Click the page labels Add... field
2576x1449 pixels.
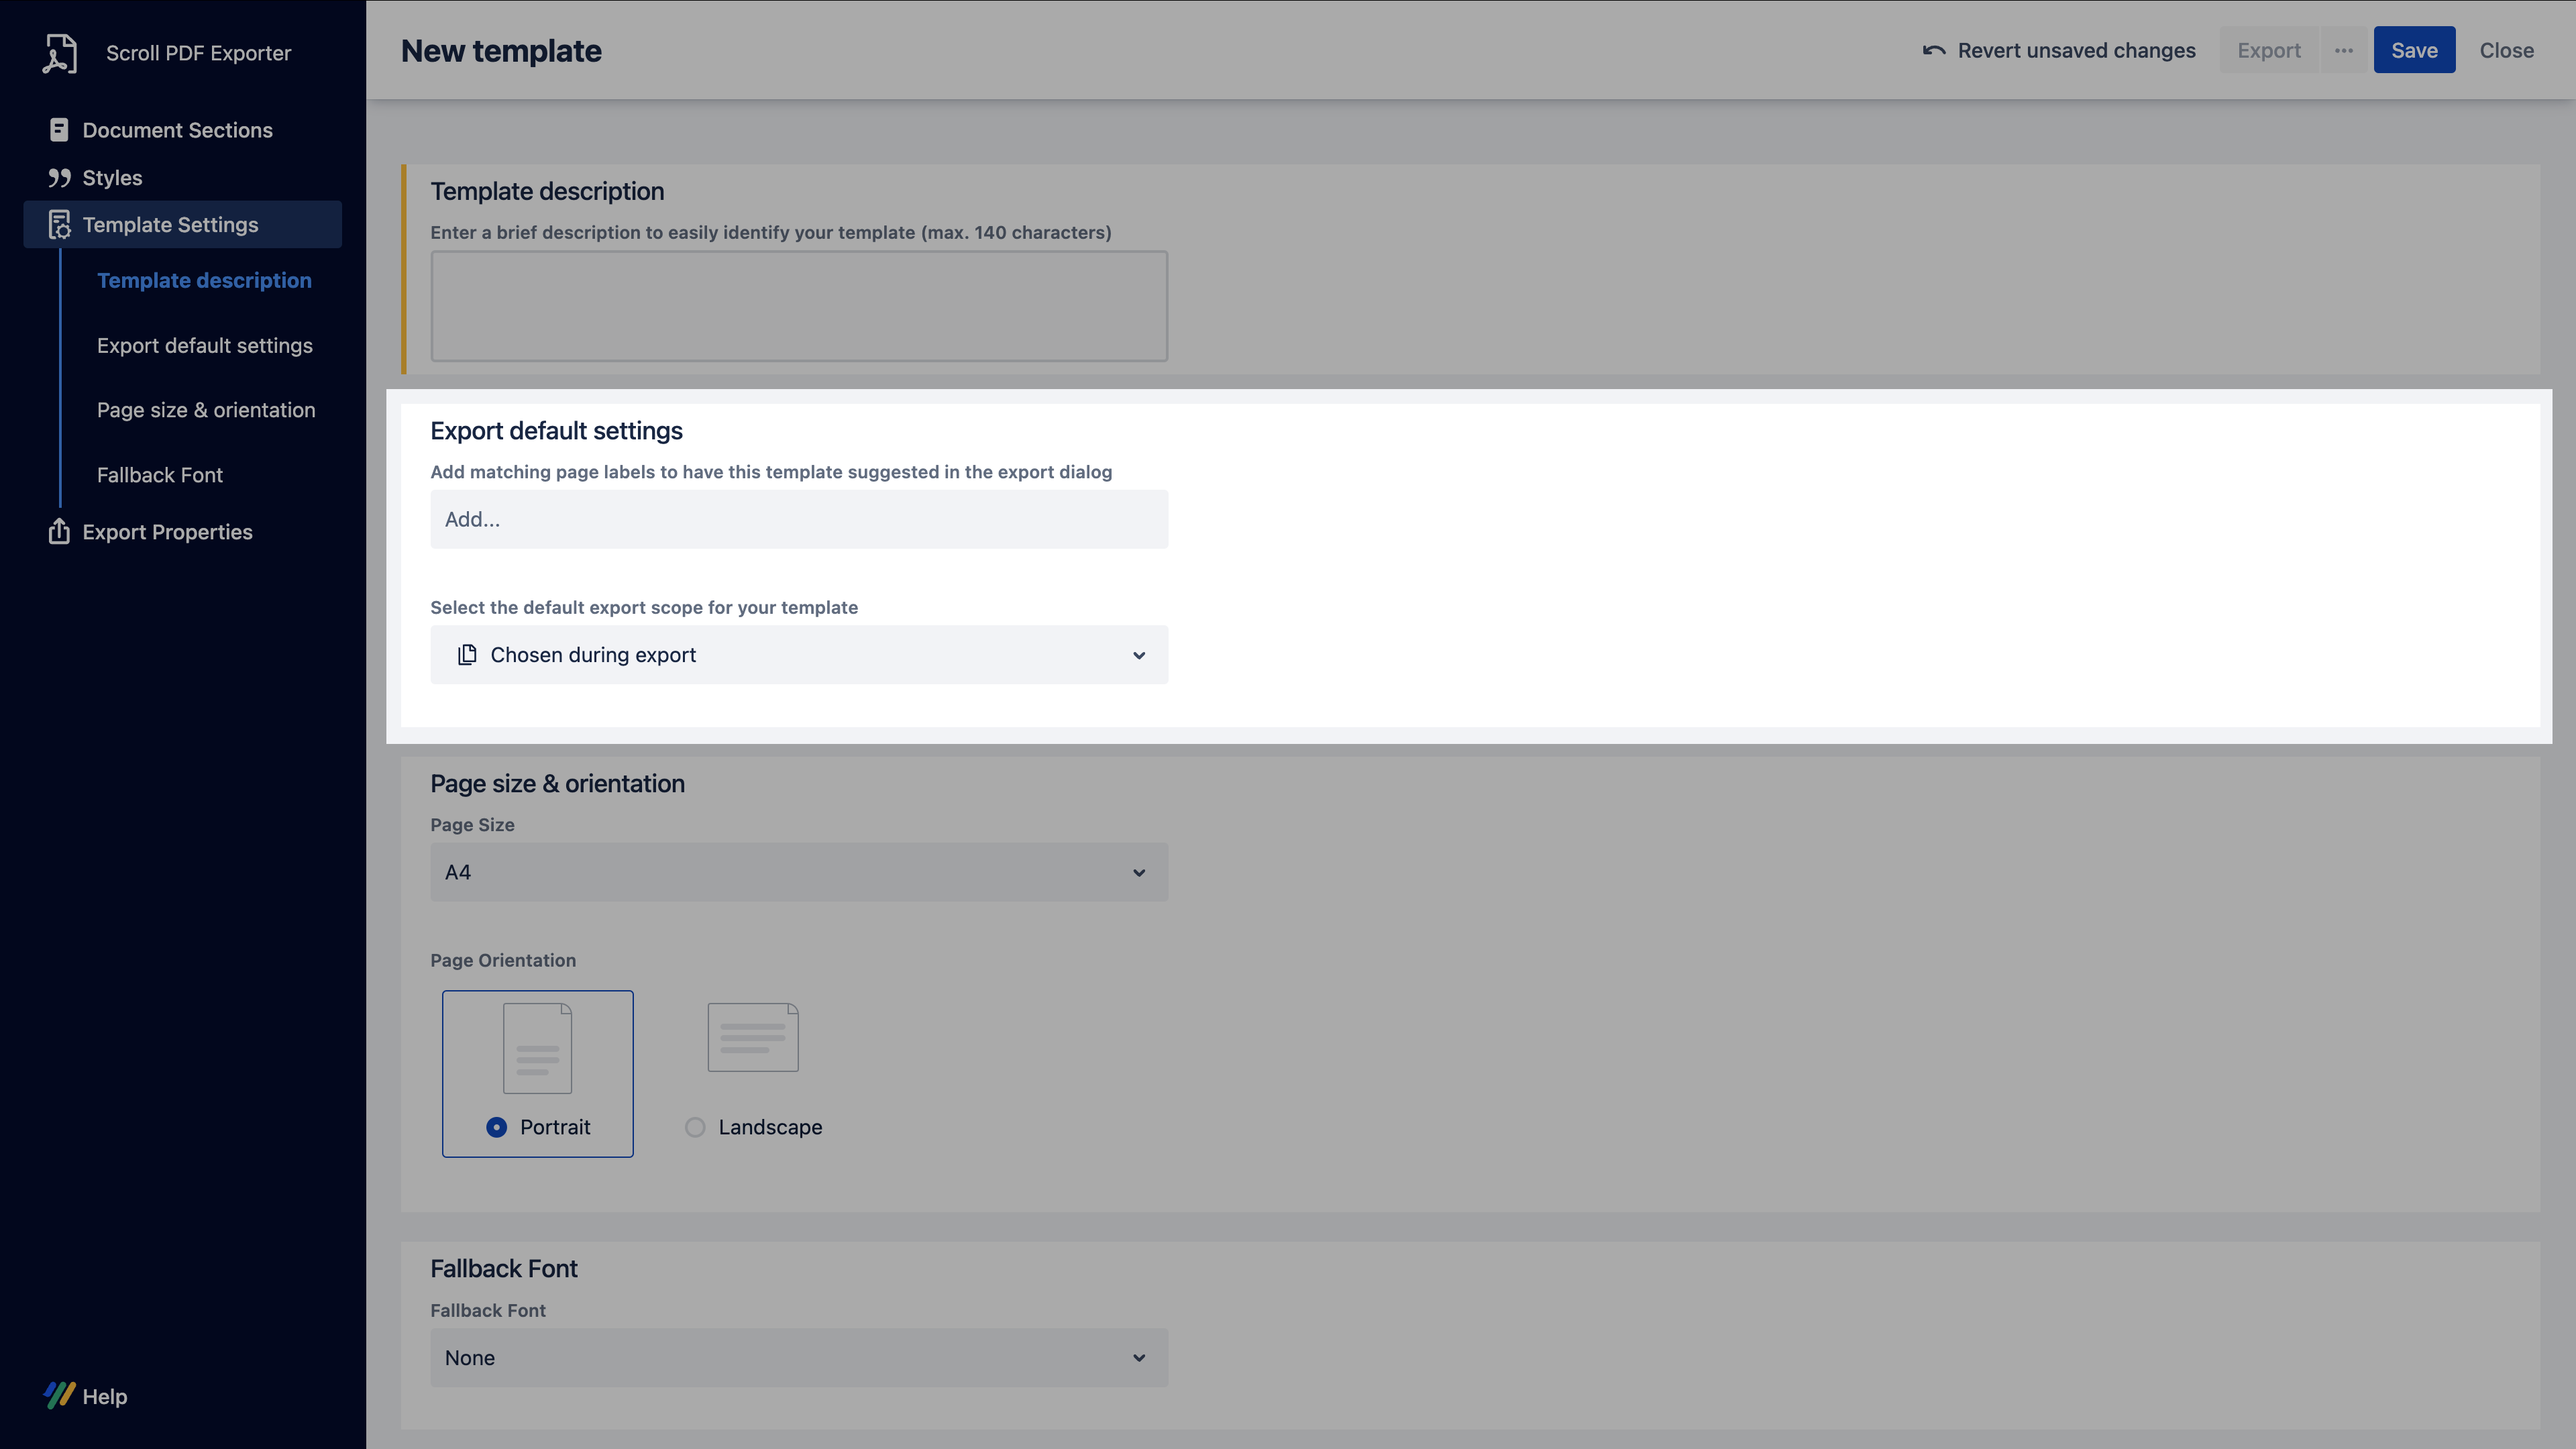pyautogui.click(x=798, y=519)
